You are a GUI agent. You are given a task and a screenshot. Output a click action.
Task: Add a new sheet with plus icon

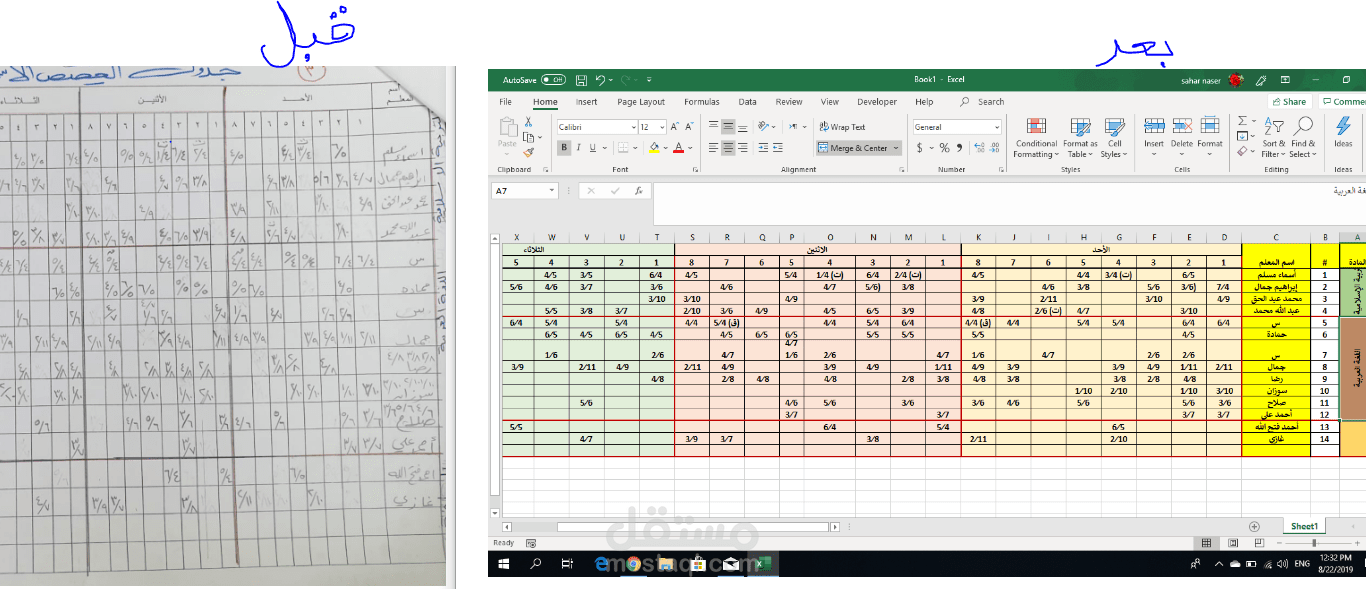(1255, 526)
